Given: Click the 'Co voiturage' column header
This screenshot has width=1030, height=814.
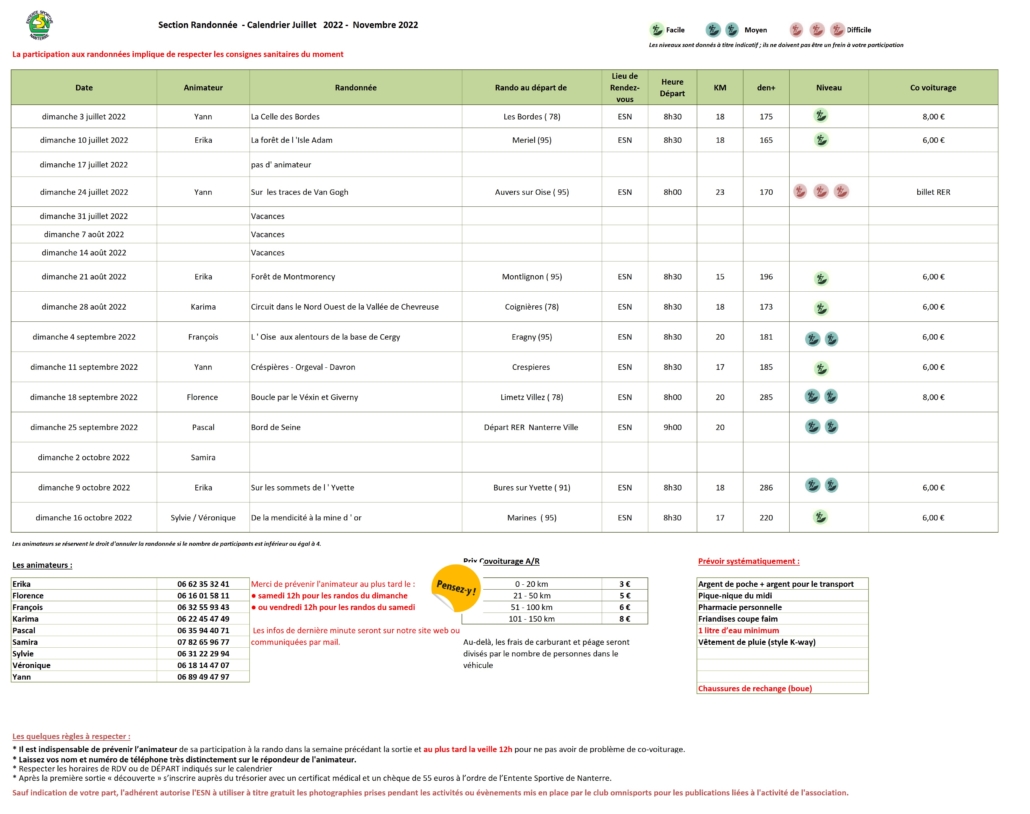Looking at the screenshot, I should tap(933, 87).
